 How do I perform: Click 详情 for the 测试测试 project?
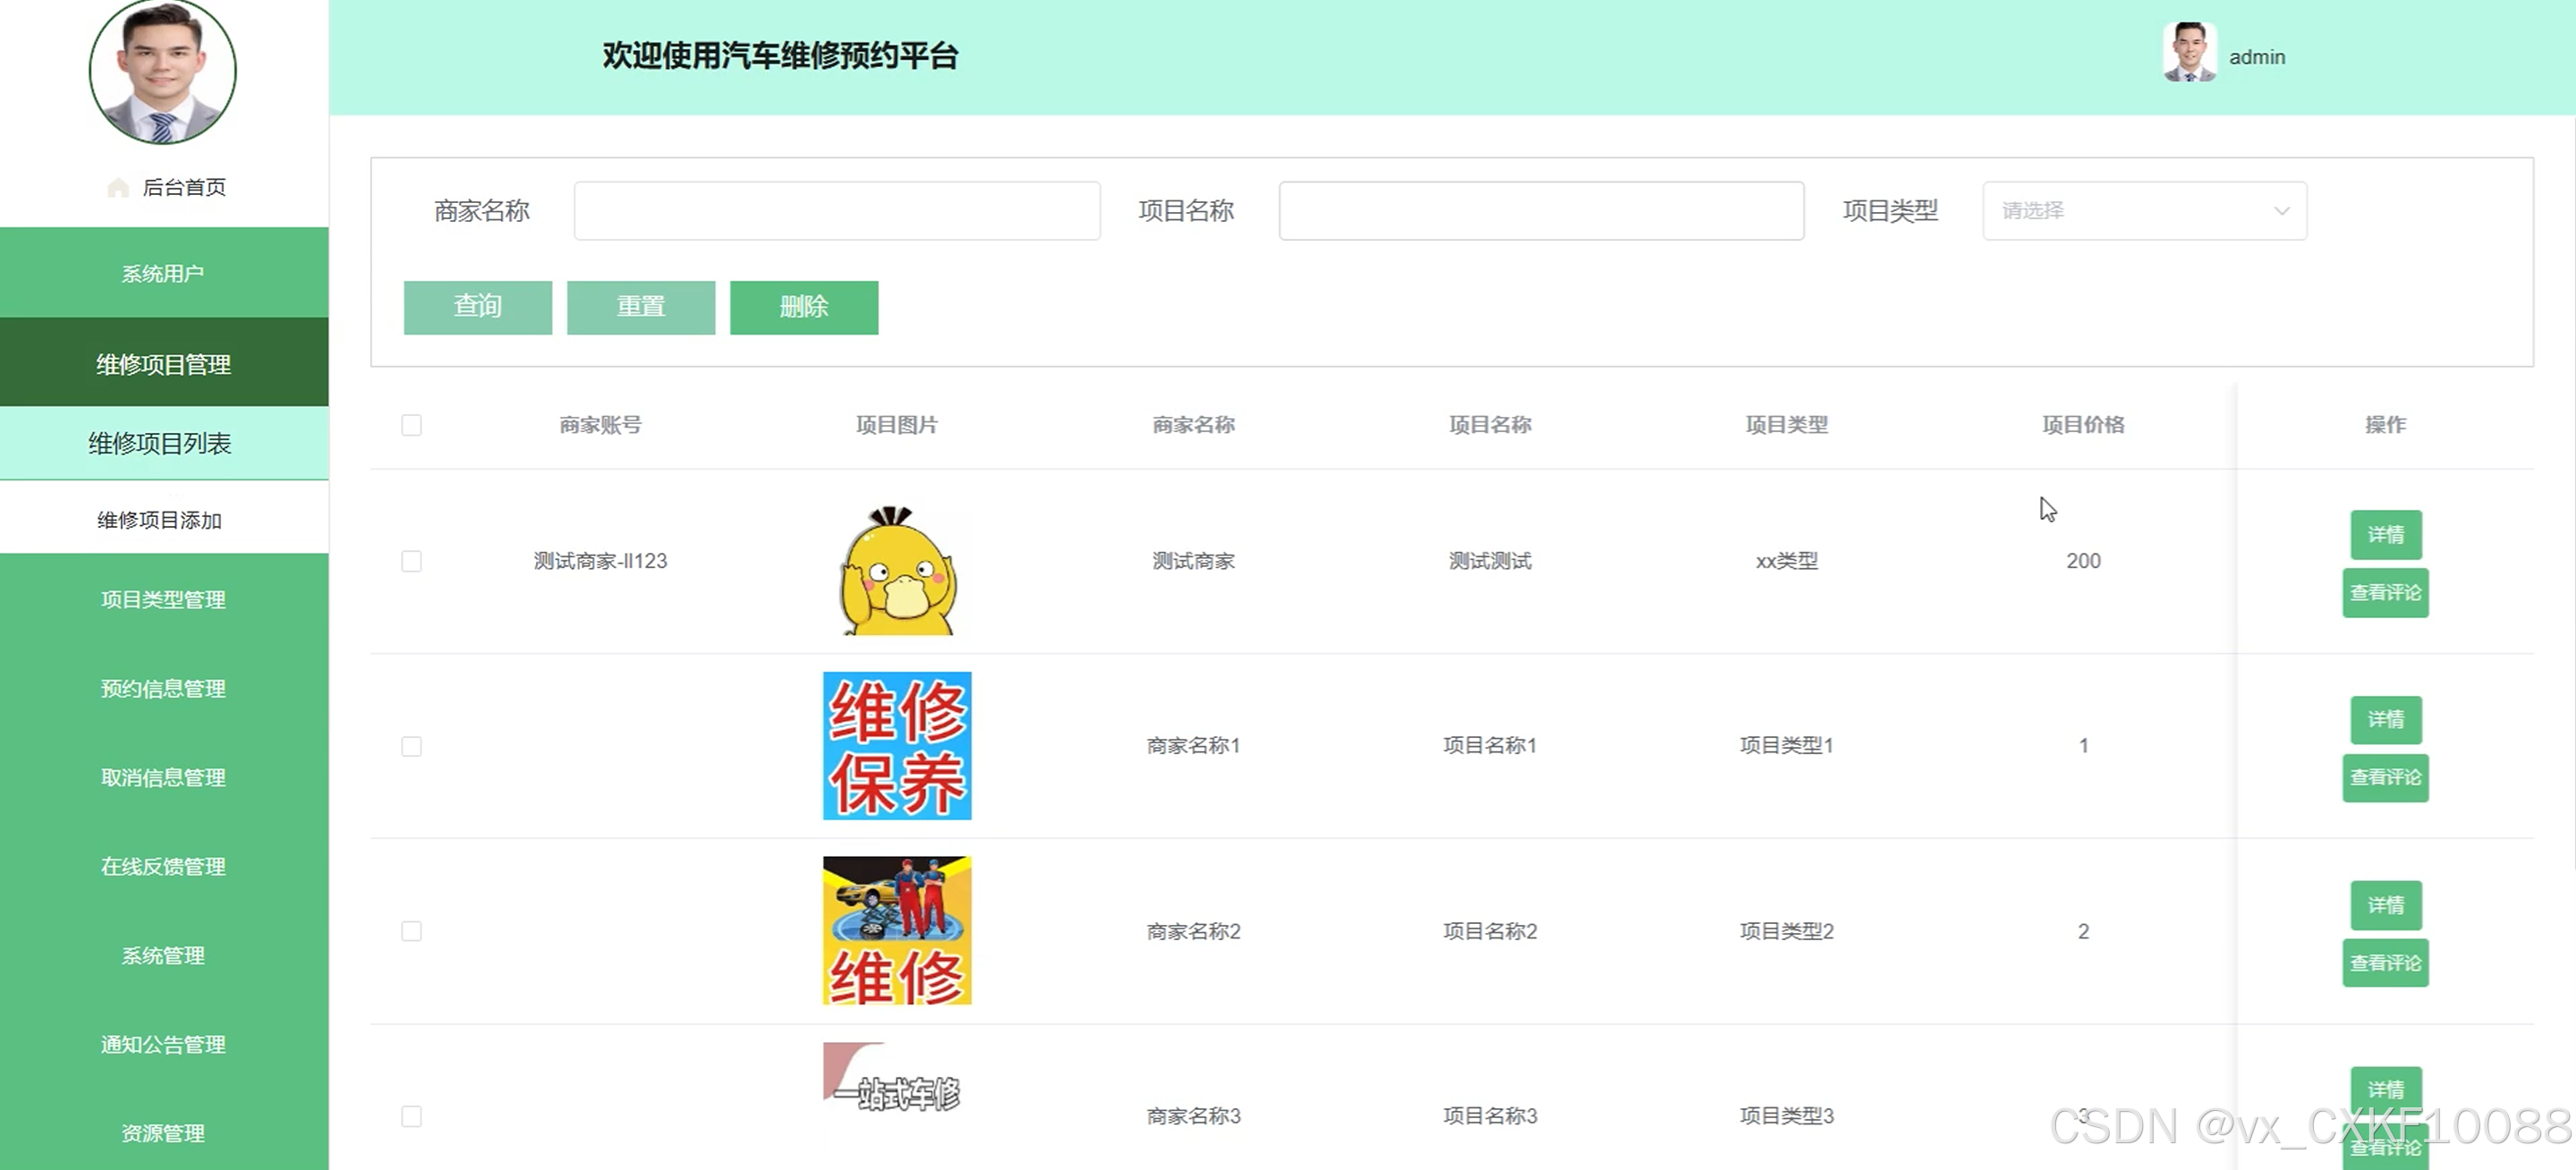2385,535
